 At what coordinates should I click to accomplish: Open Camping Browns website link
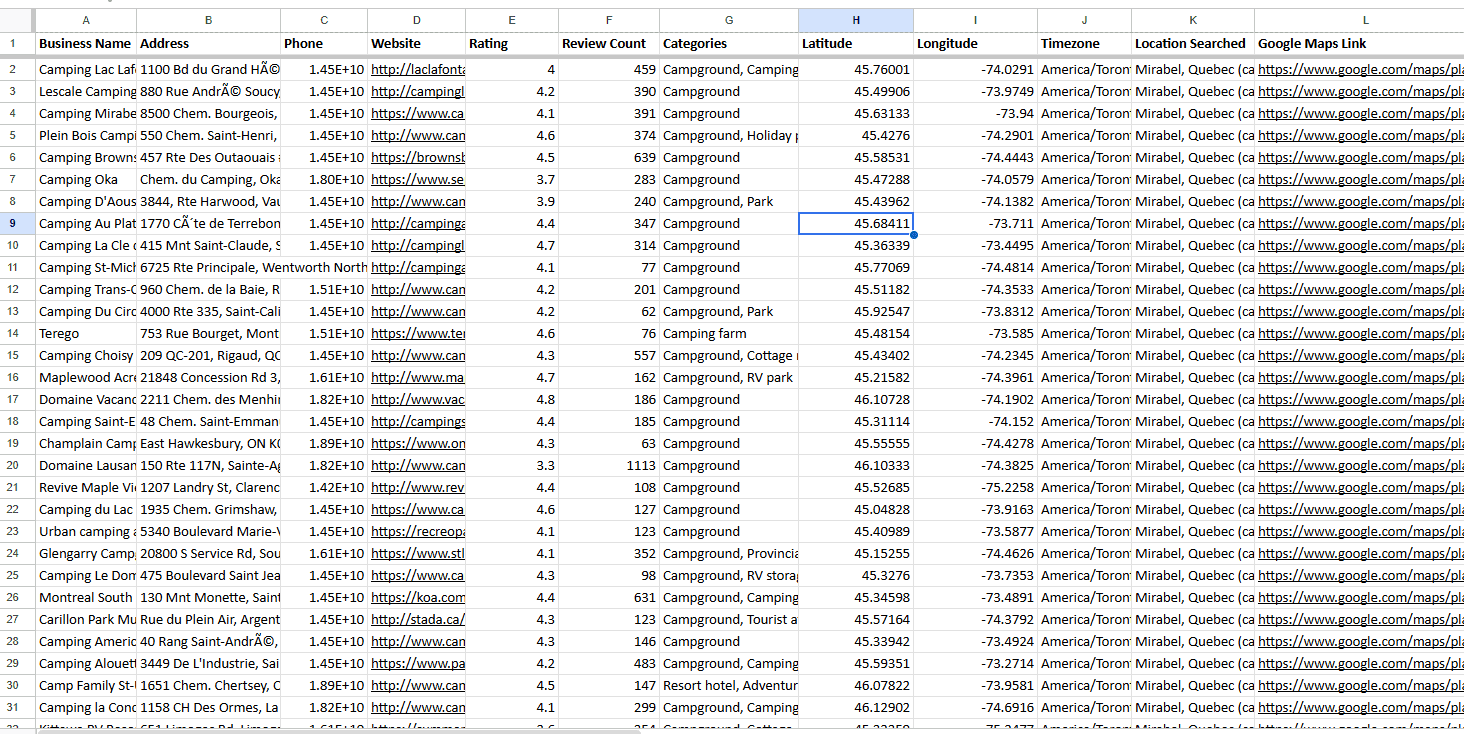pos(418,158)
